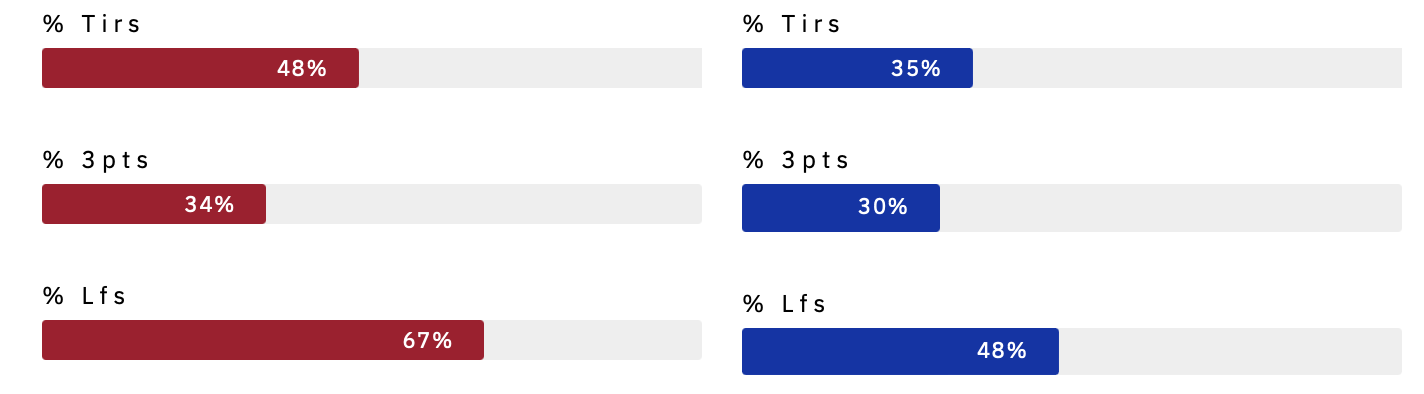
Task: Click the blue 30% 3pts bar
Action: point(841,208)
